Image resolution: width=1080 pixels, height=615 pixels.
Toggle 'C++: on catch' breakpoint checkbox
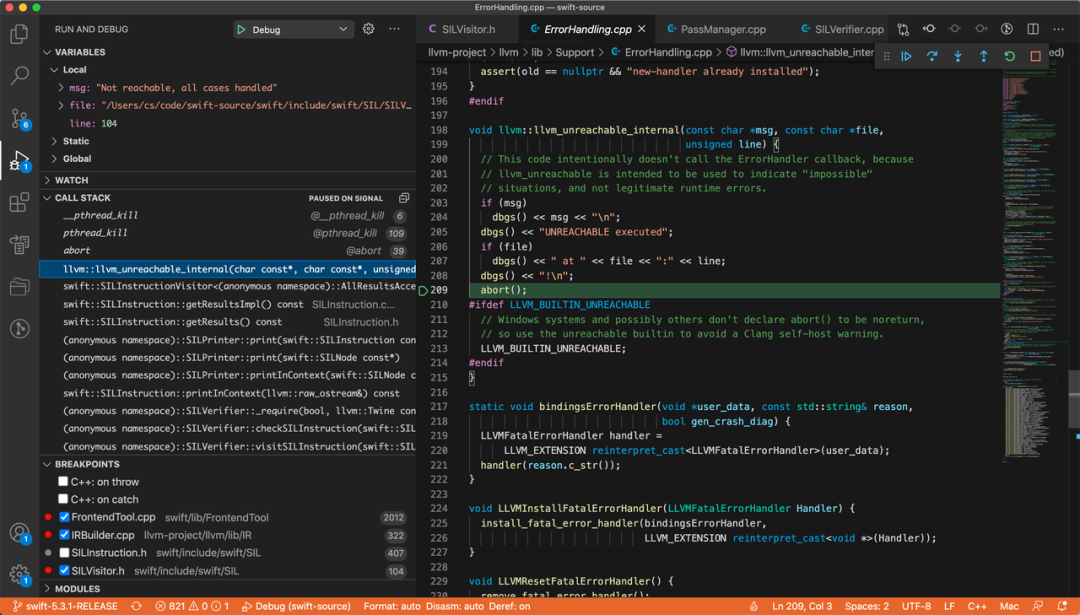(63, 499)
